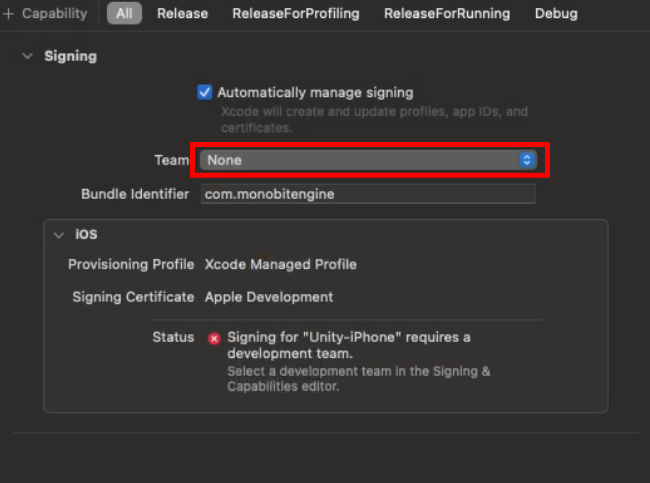Viewport: 650px width, 483px height.
Task: Click the Team dropdown blue stepper arrows
Action: (527, 160)
